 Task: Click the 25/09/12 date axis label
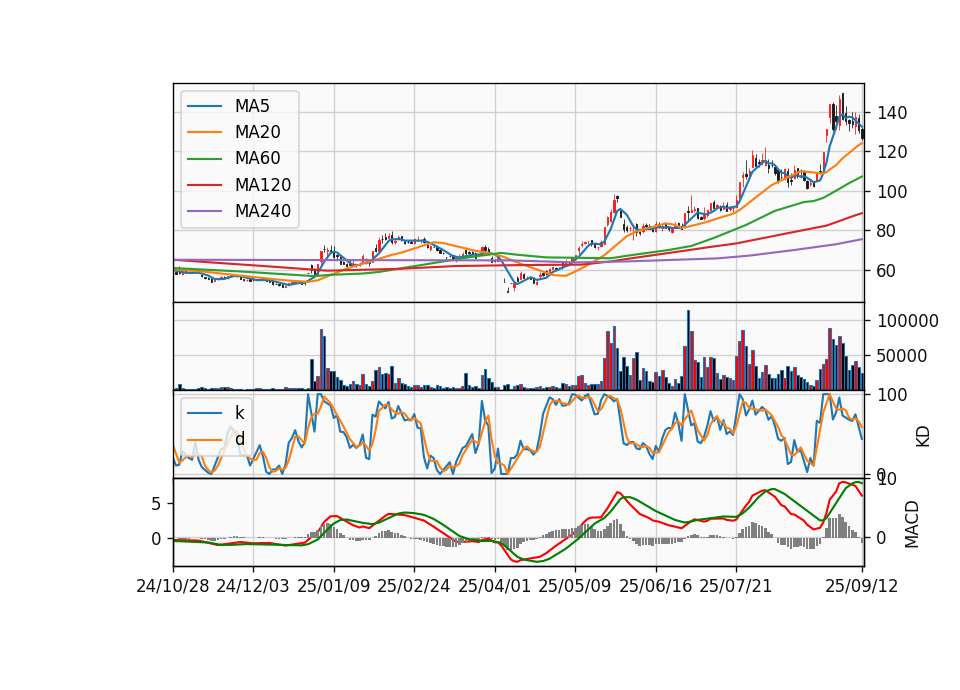tap(862, 587)
